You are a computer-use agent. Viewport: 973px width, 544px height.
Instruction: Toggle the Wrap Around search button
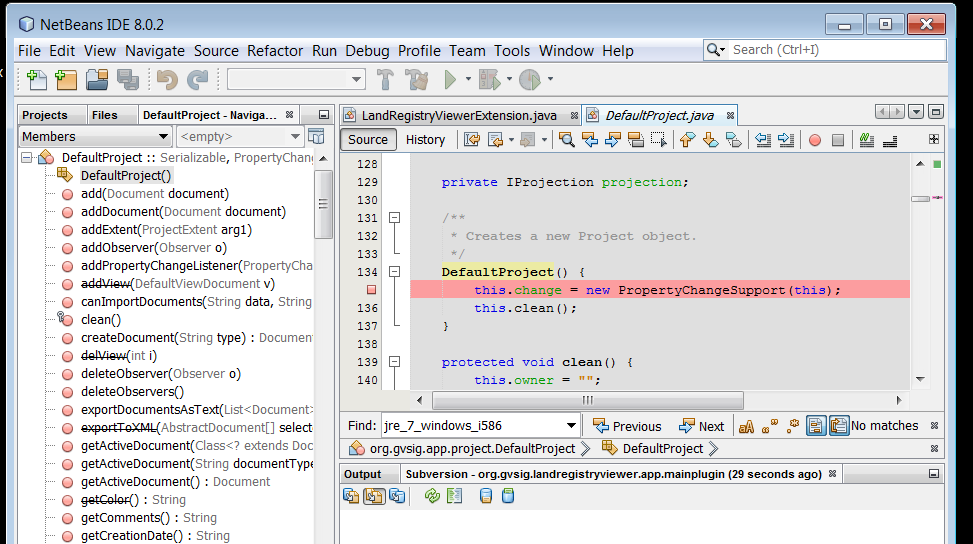[x=838, y=426]
